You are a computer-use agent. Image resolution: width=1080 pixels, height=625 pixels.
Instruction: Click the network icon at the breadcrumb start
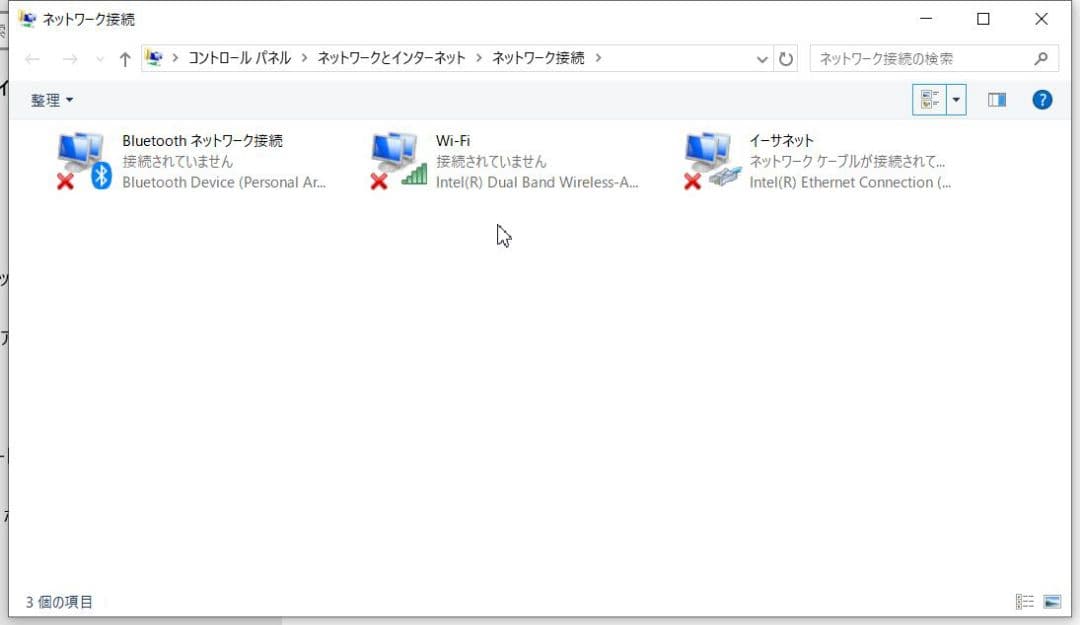(154, 58)
